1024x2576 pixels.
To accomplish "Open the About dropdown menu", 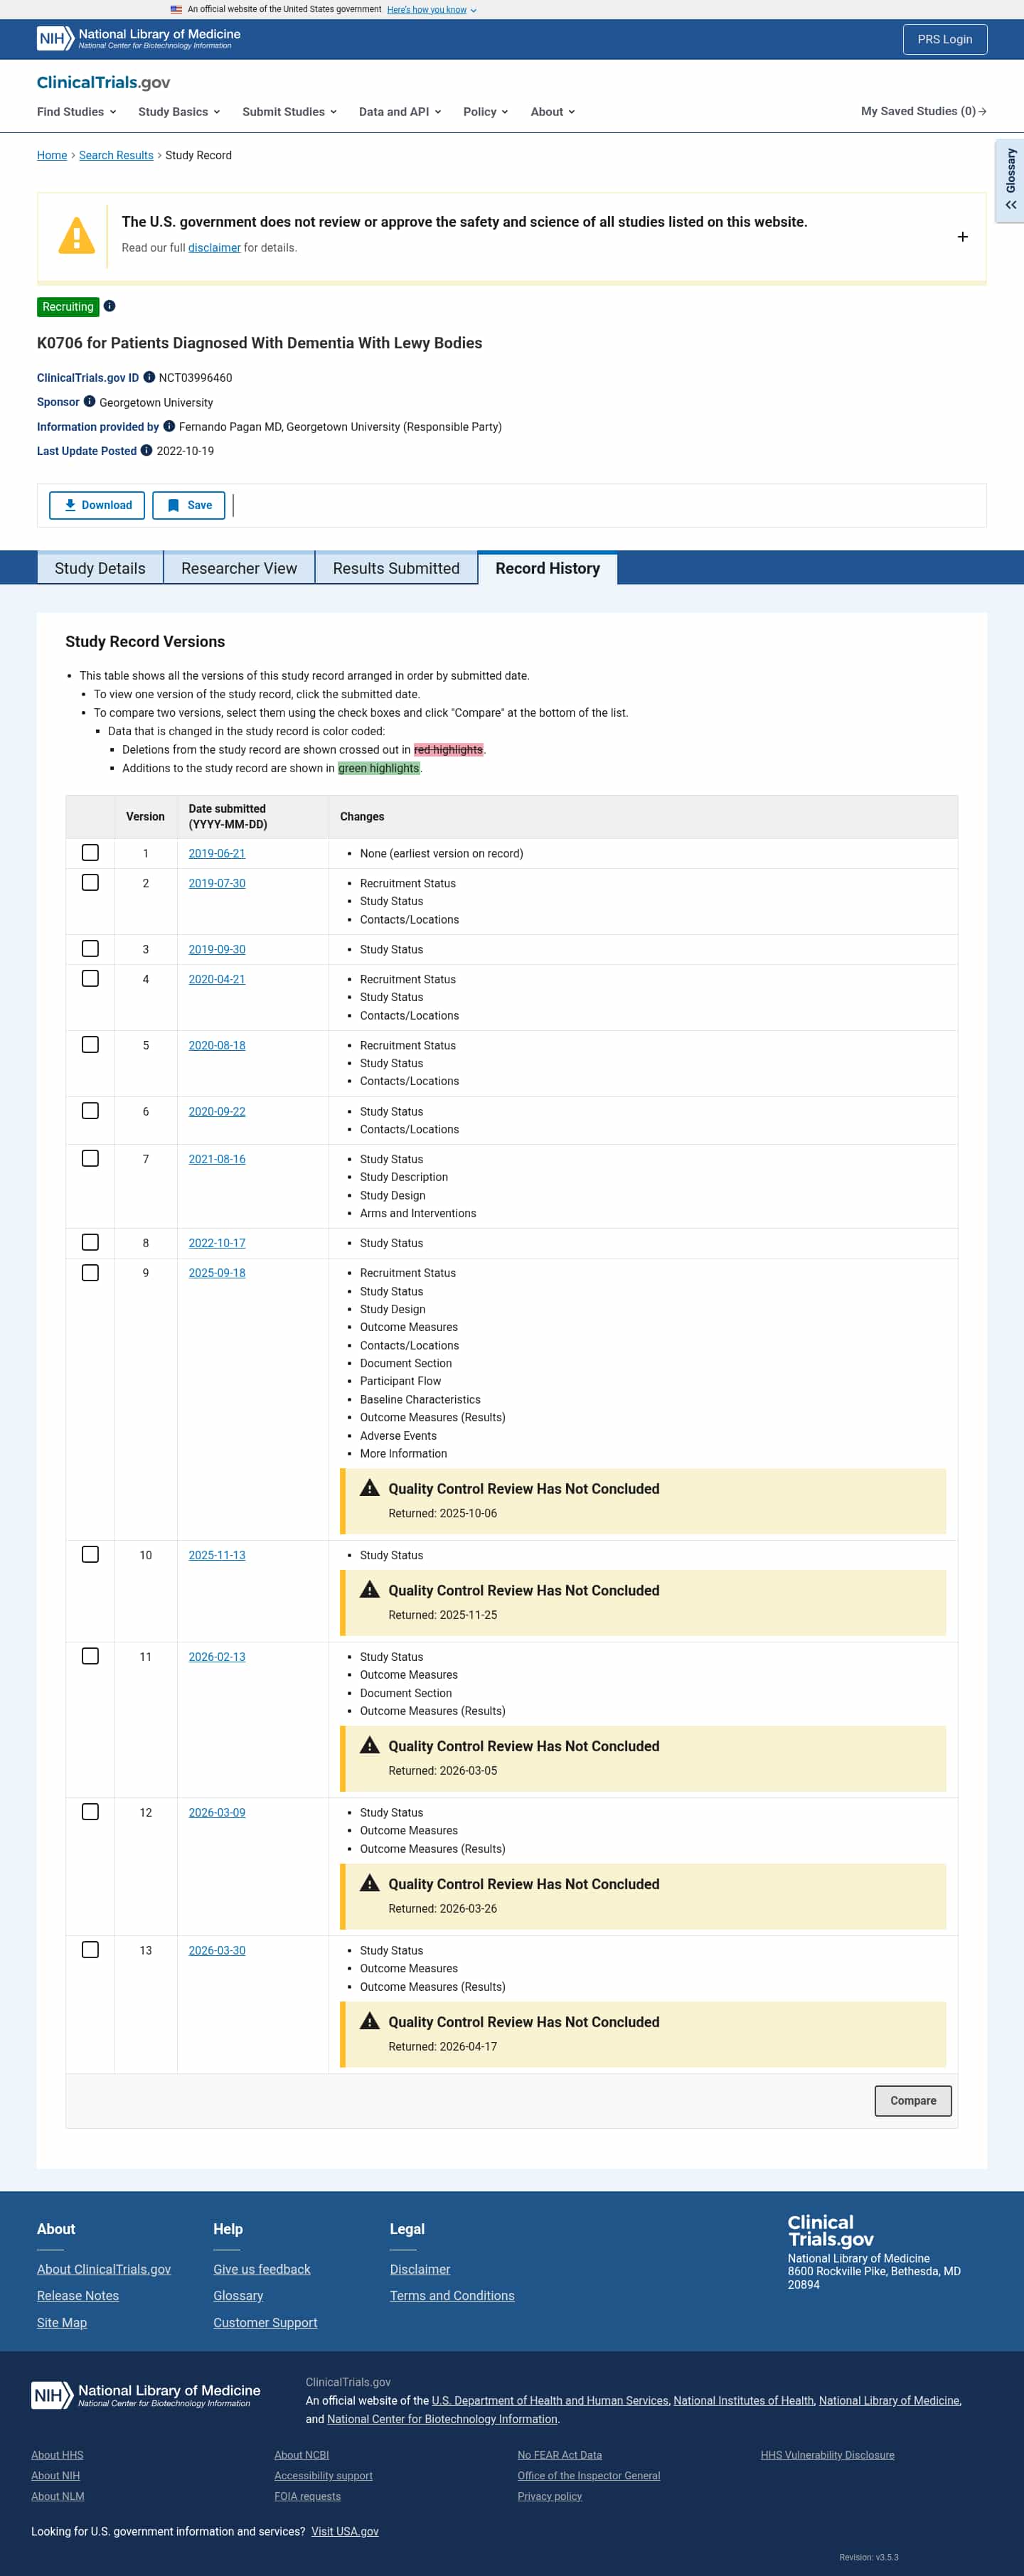I will 553,112.
